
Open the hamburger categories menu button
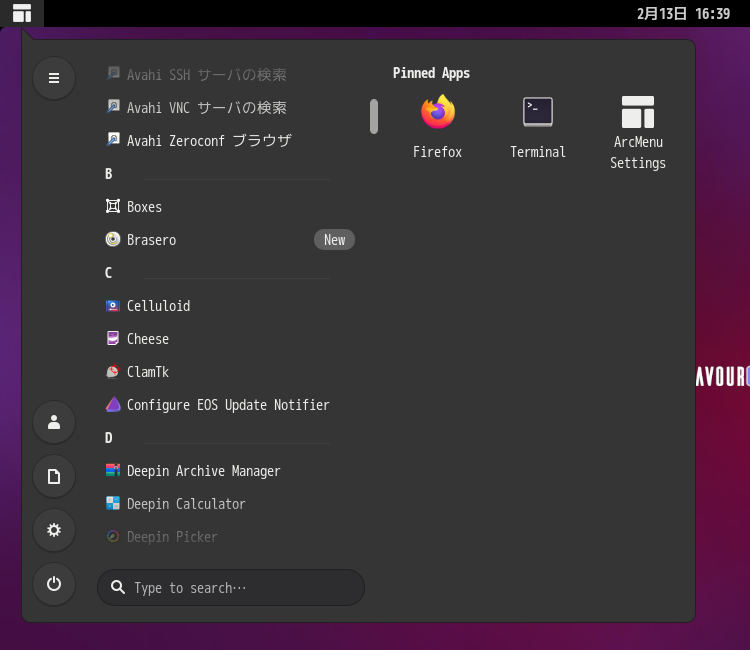pos(54,78)
